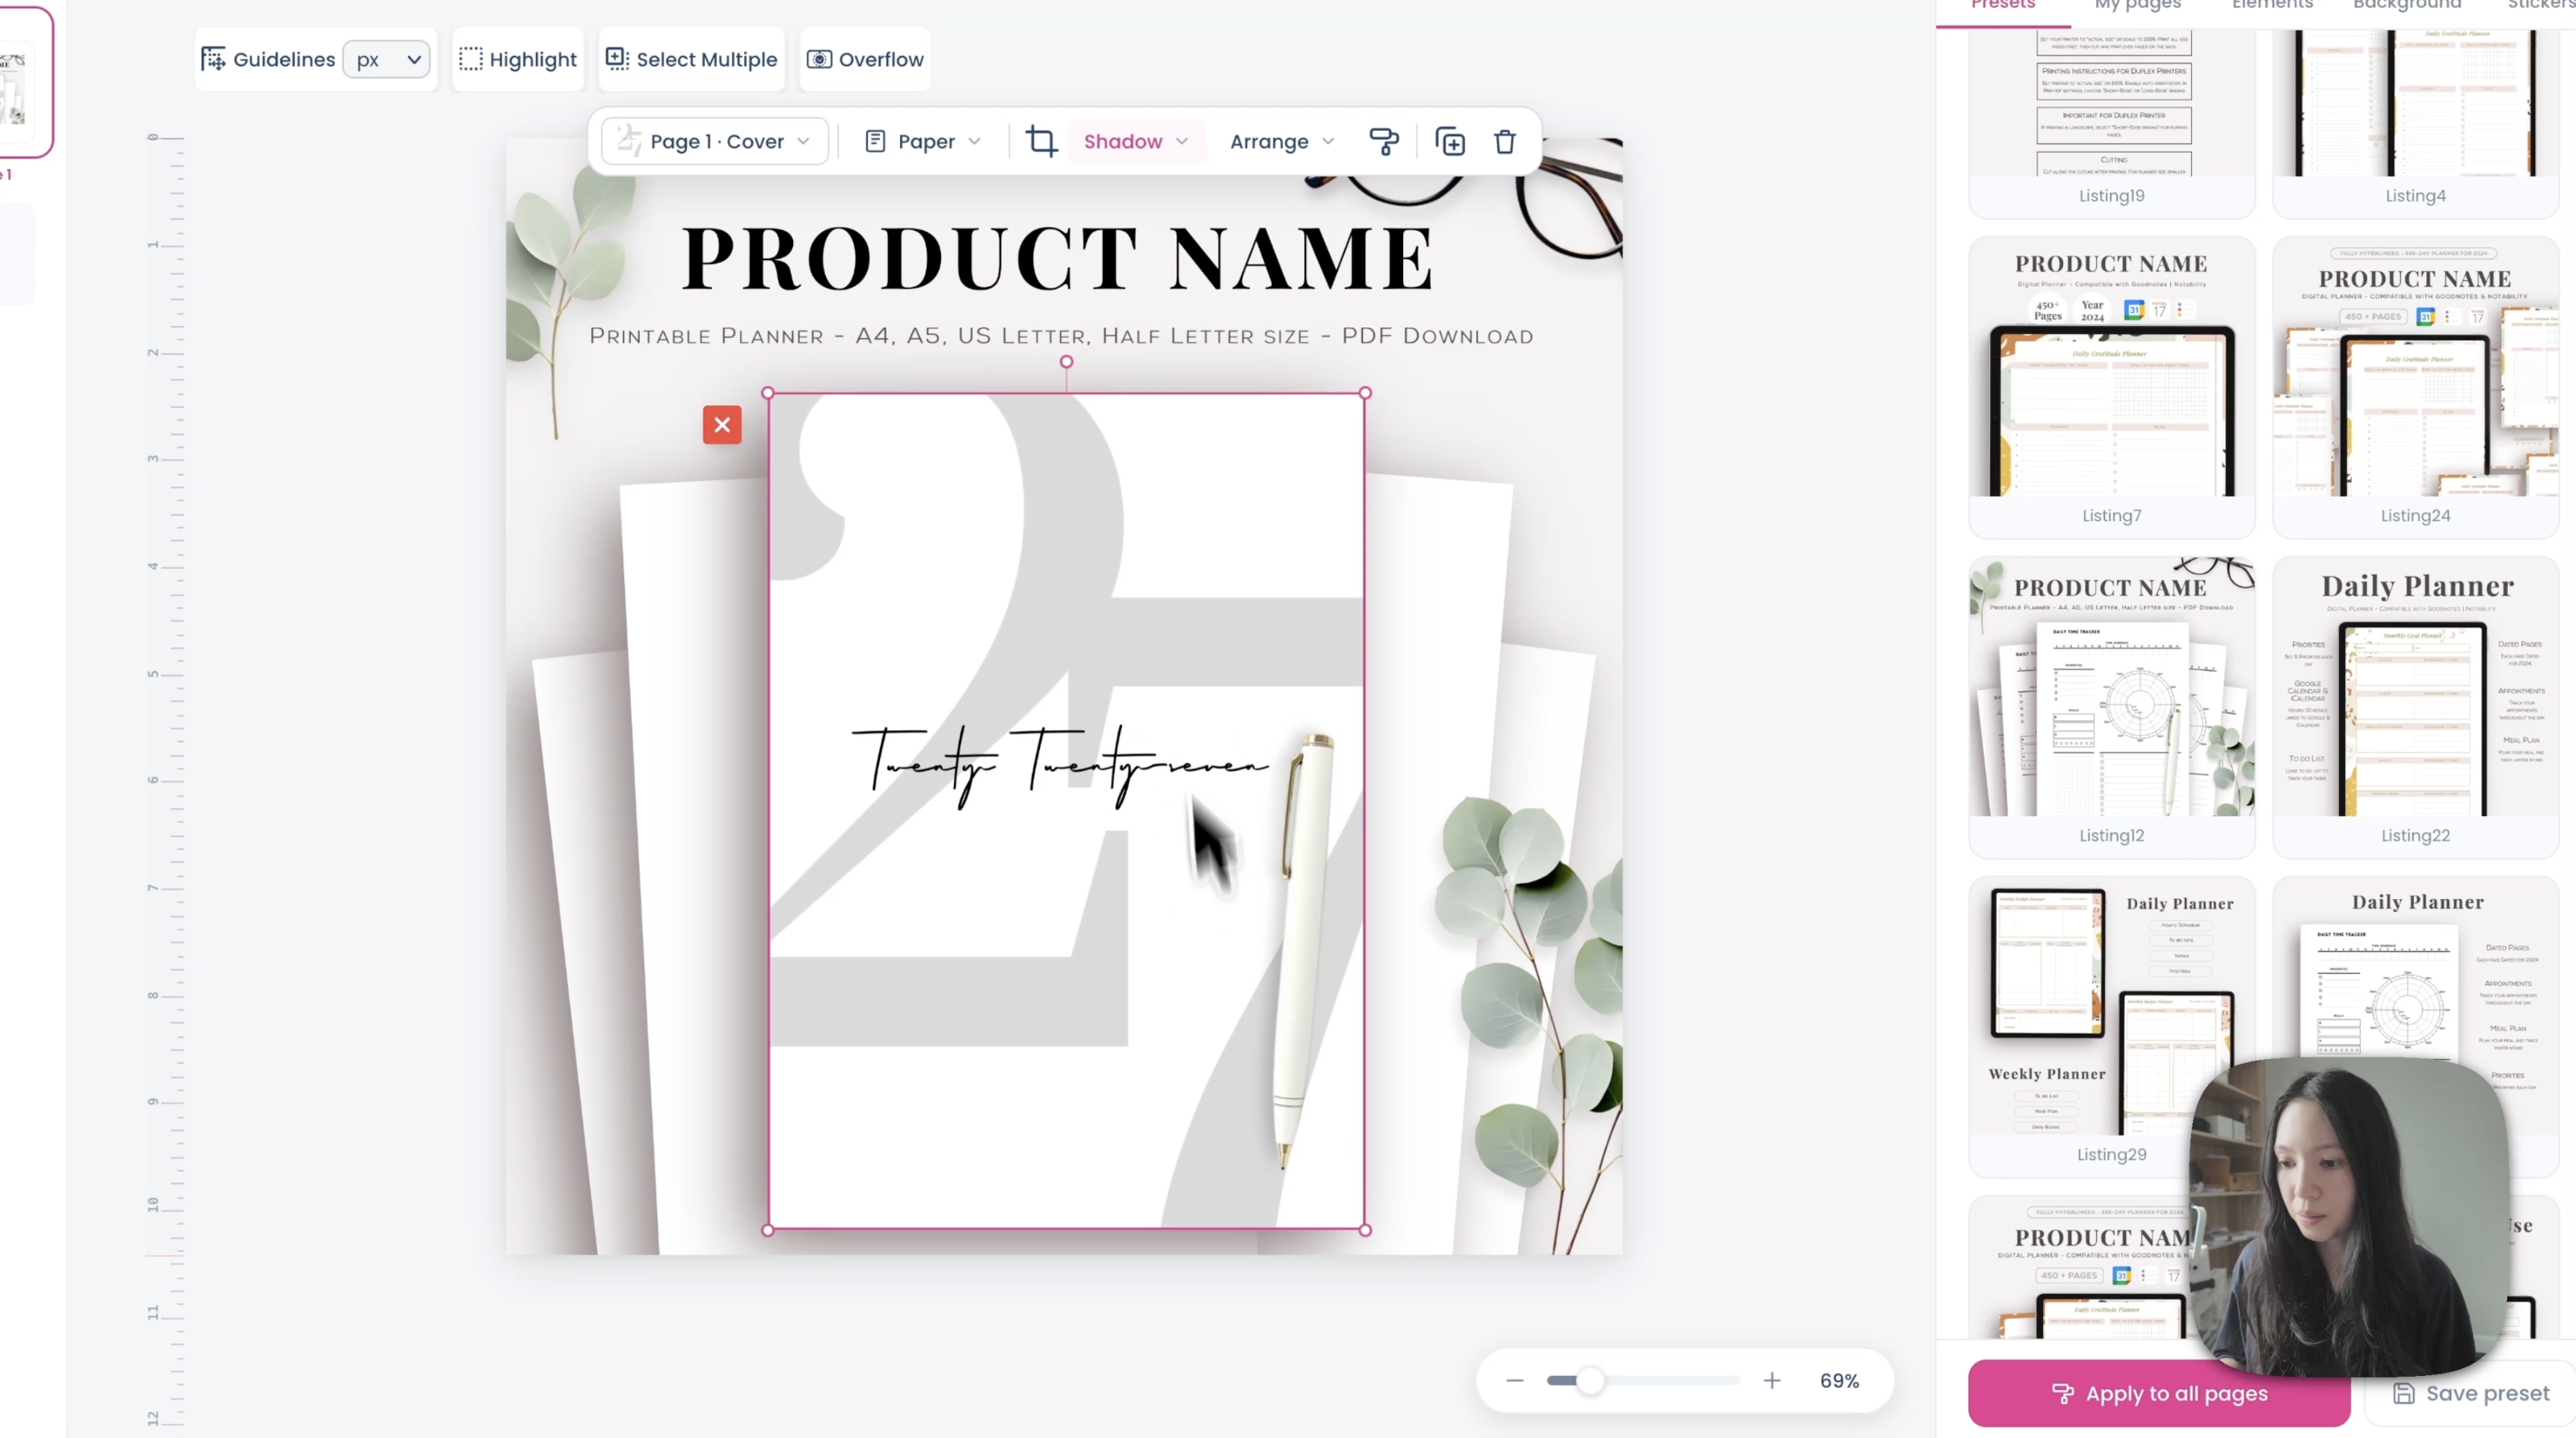Switch to the My pages tab
The image size is (2576, 1438).
[x=2138, y=5]
